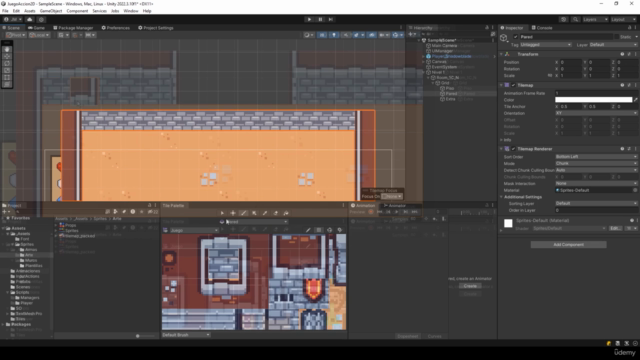Image resolution: width=640 pixels, height=360 pixels.
Task: Open Tilemap component help icon
Action: [622, 85]
